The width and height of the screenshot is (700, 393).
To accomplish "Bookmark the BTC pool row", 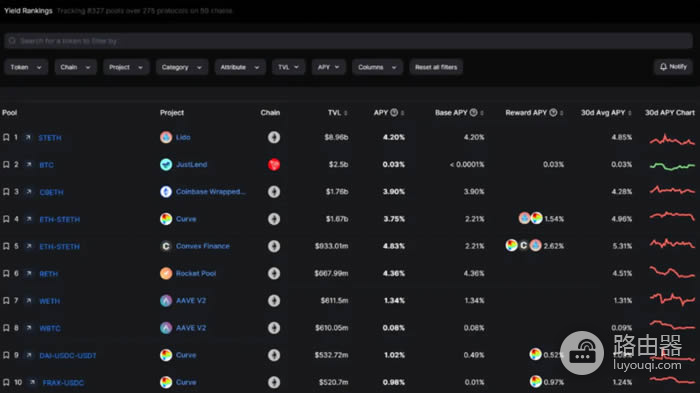I will tap(6, 165).
